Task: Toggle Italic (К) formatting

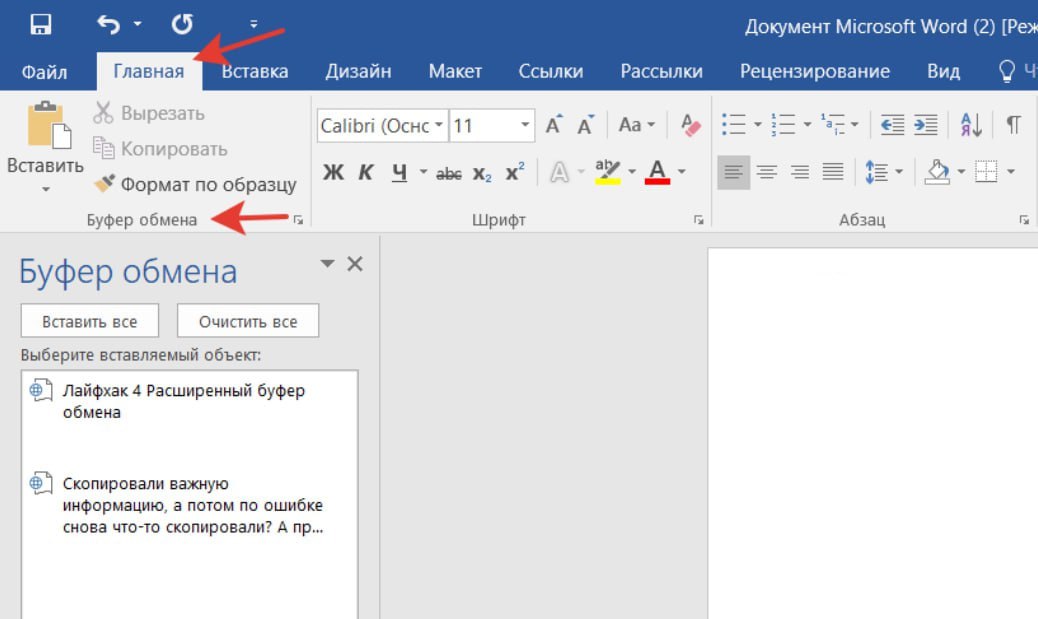Action: click(366, 173)
